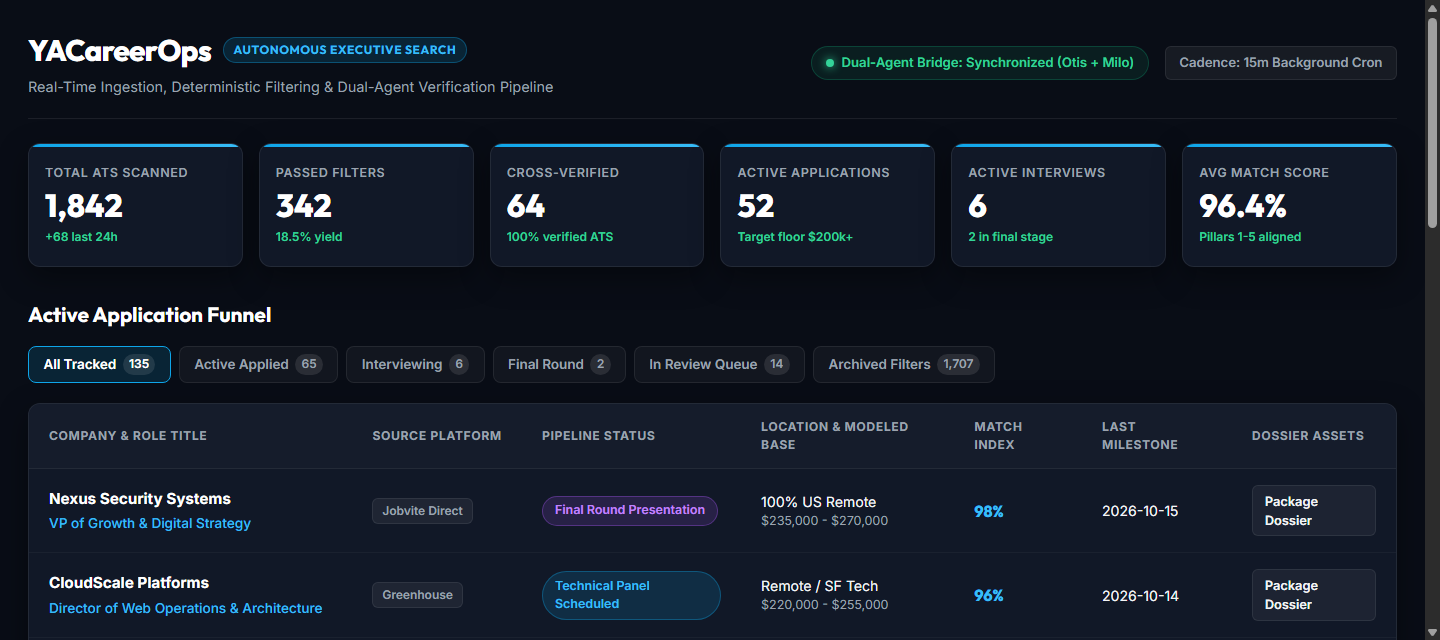Screen dimensions: 1440x640
Task: Show the Final Round tab
Action: pyautogui.click(x=559, y=364)
